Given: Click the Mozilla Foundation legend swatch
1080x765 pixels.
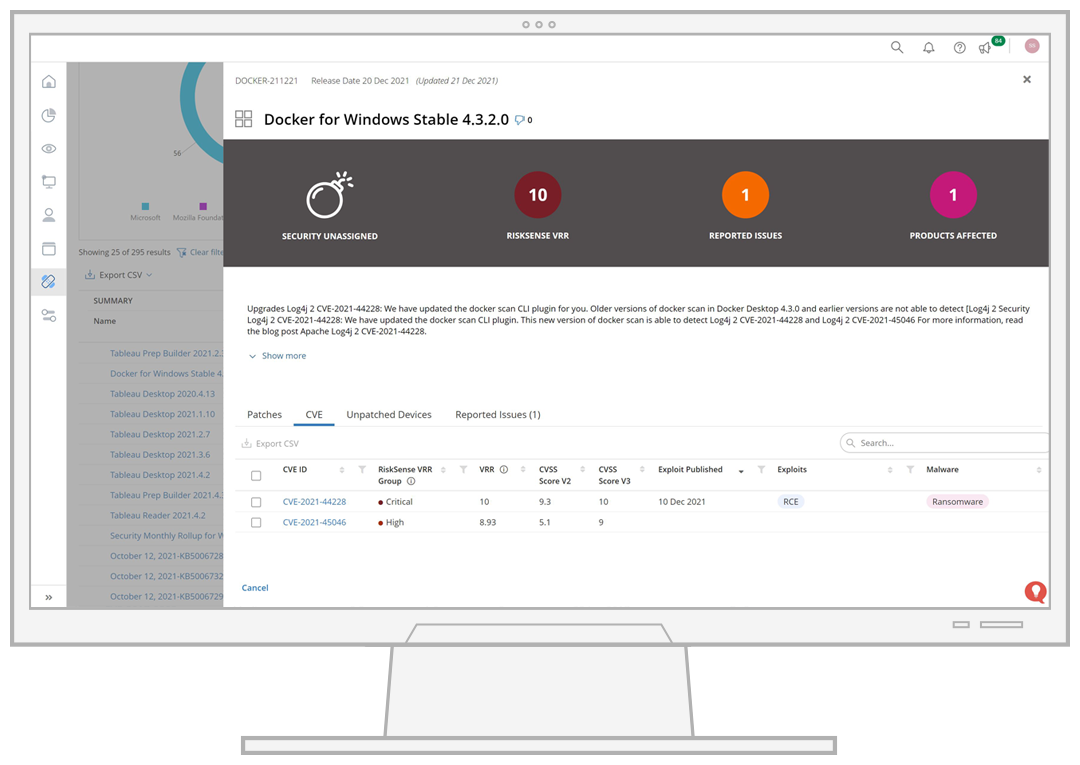Looking at the screenshot, I should [x=202, y=206].
